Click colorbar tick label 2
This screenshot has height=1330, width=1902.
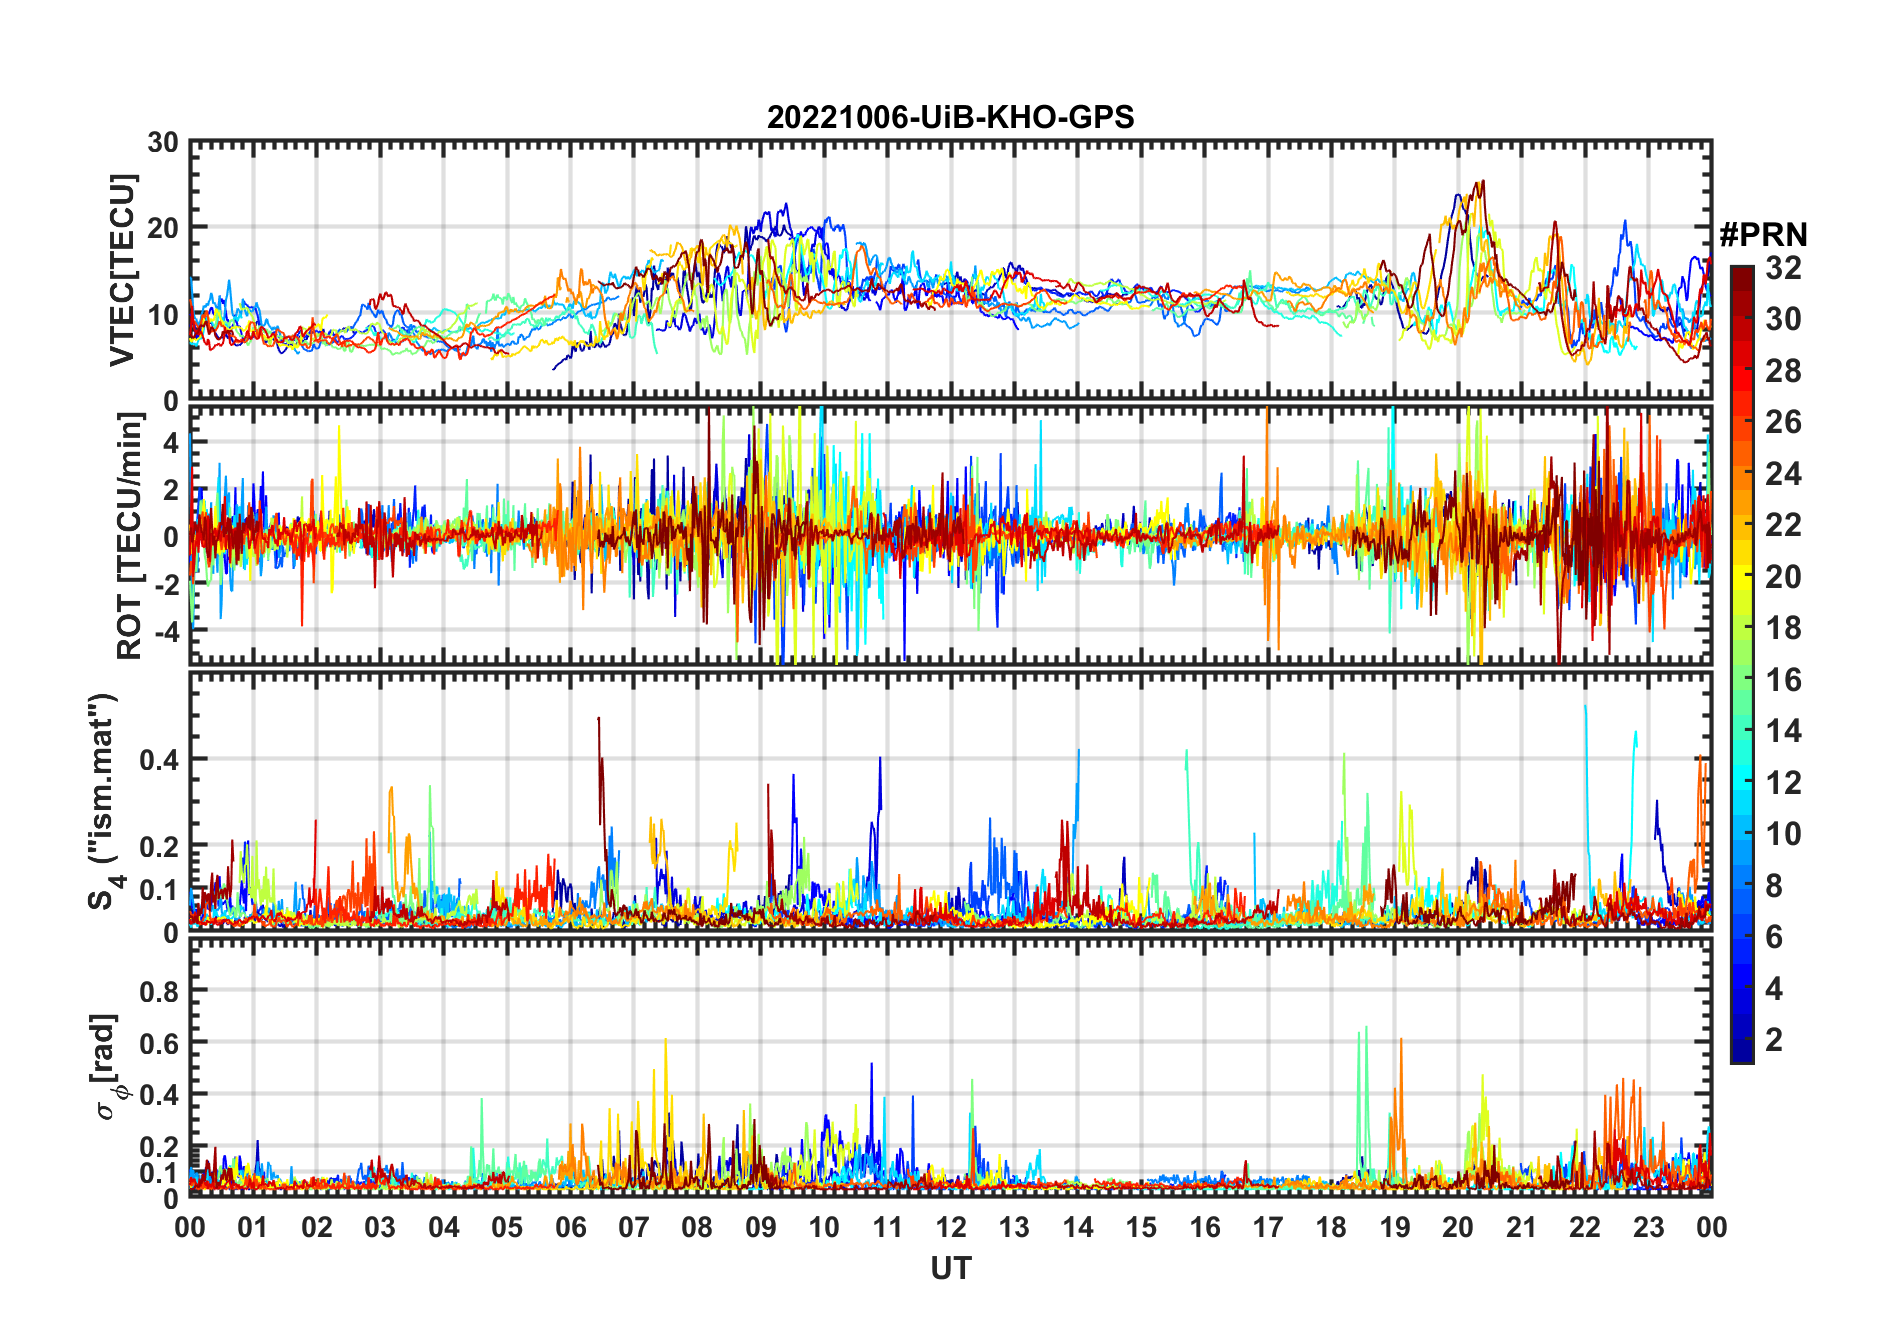click(x=1774, y=1040)
